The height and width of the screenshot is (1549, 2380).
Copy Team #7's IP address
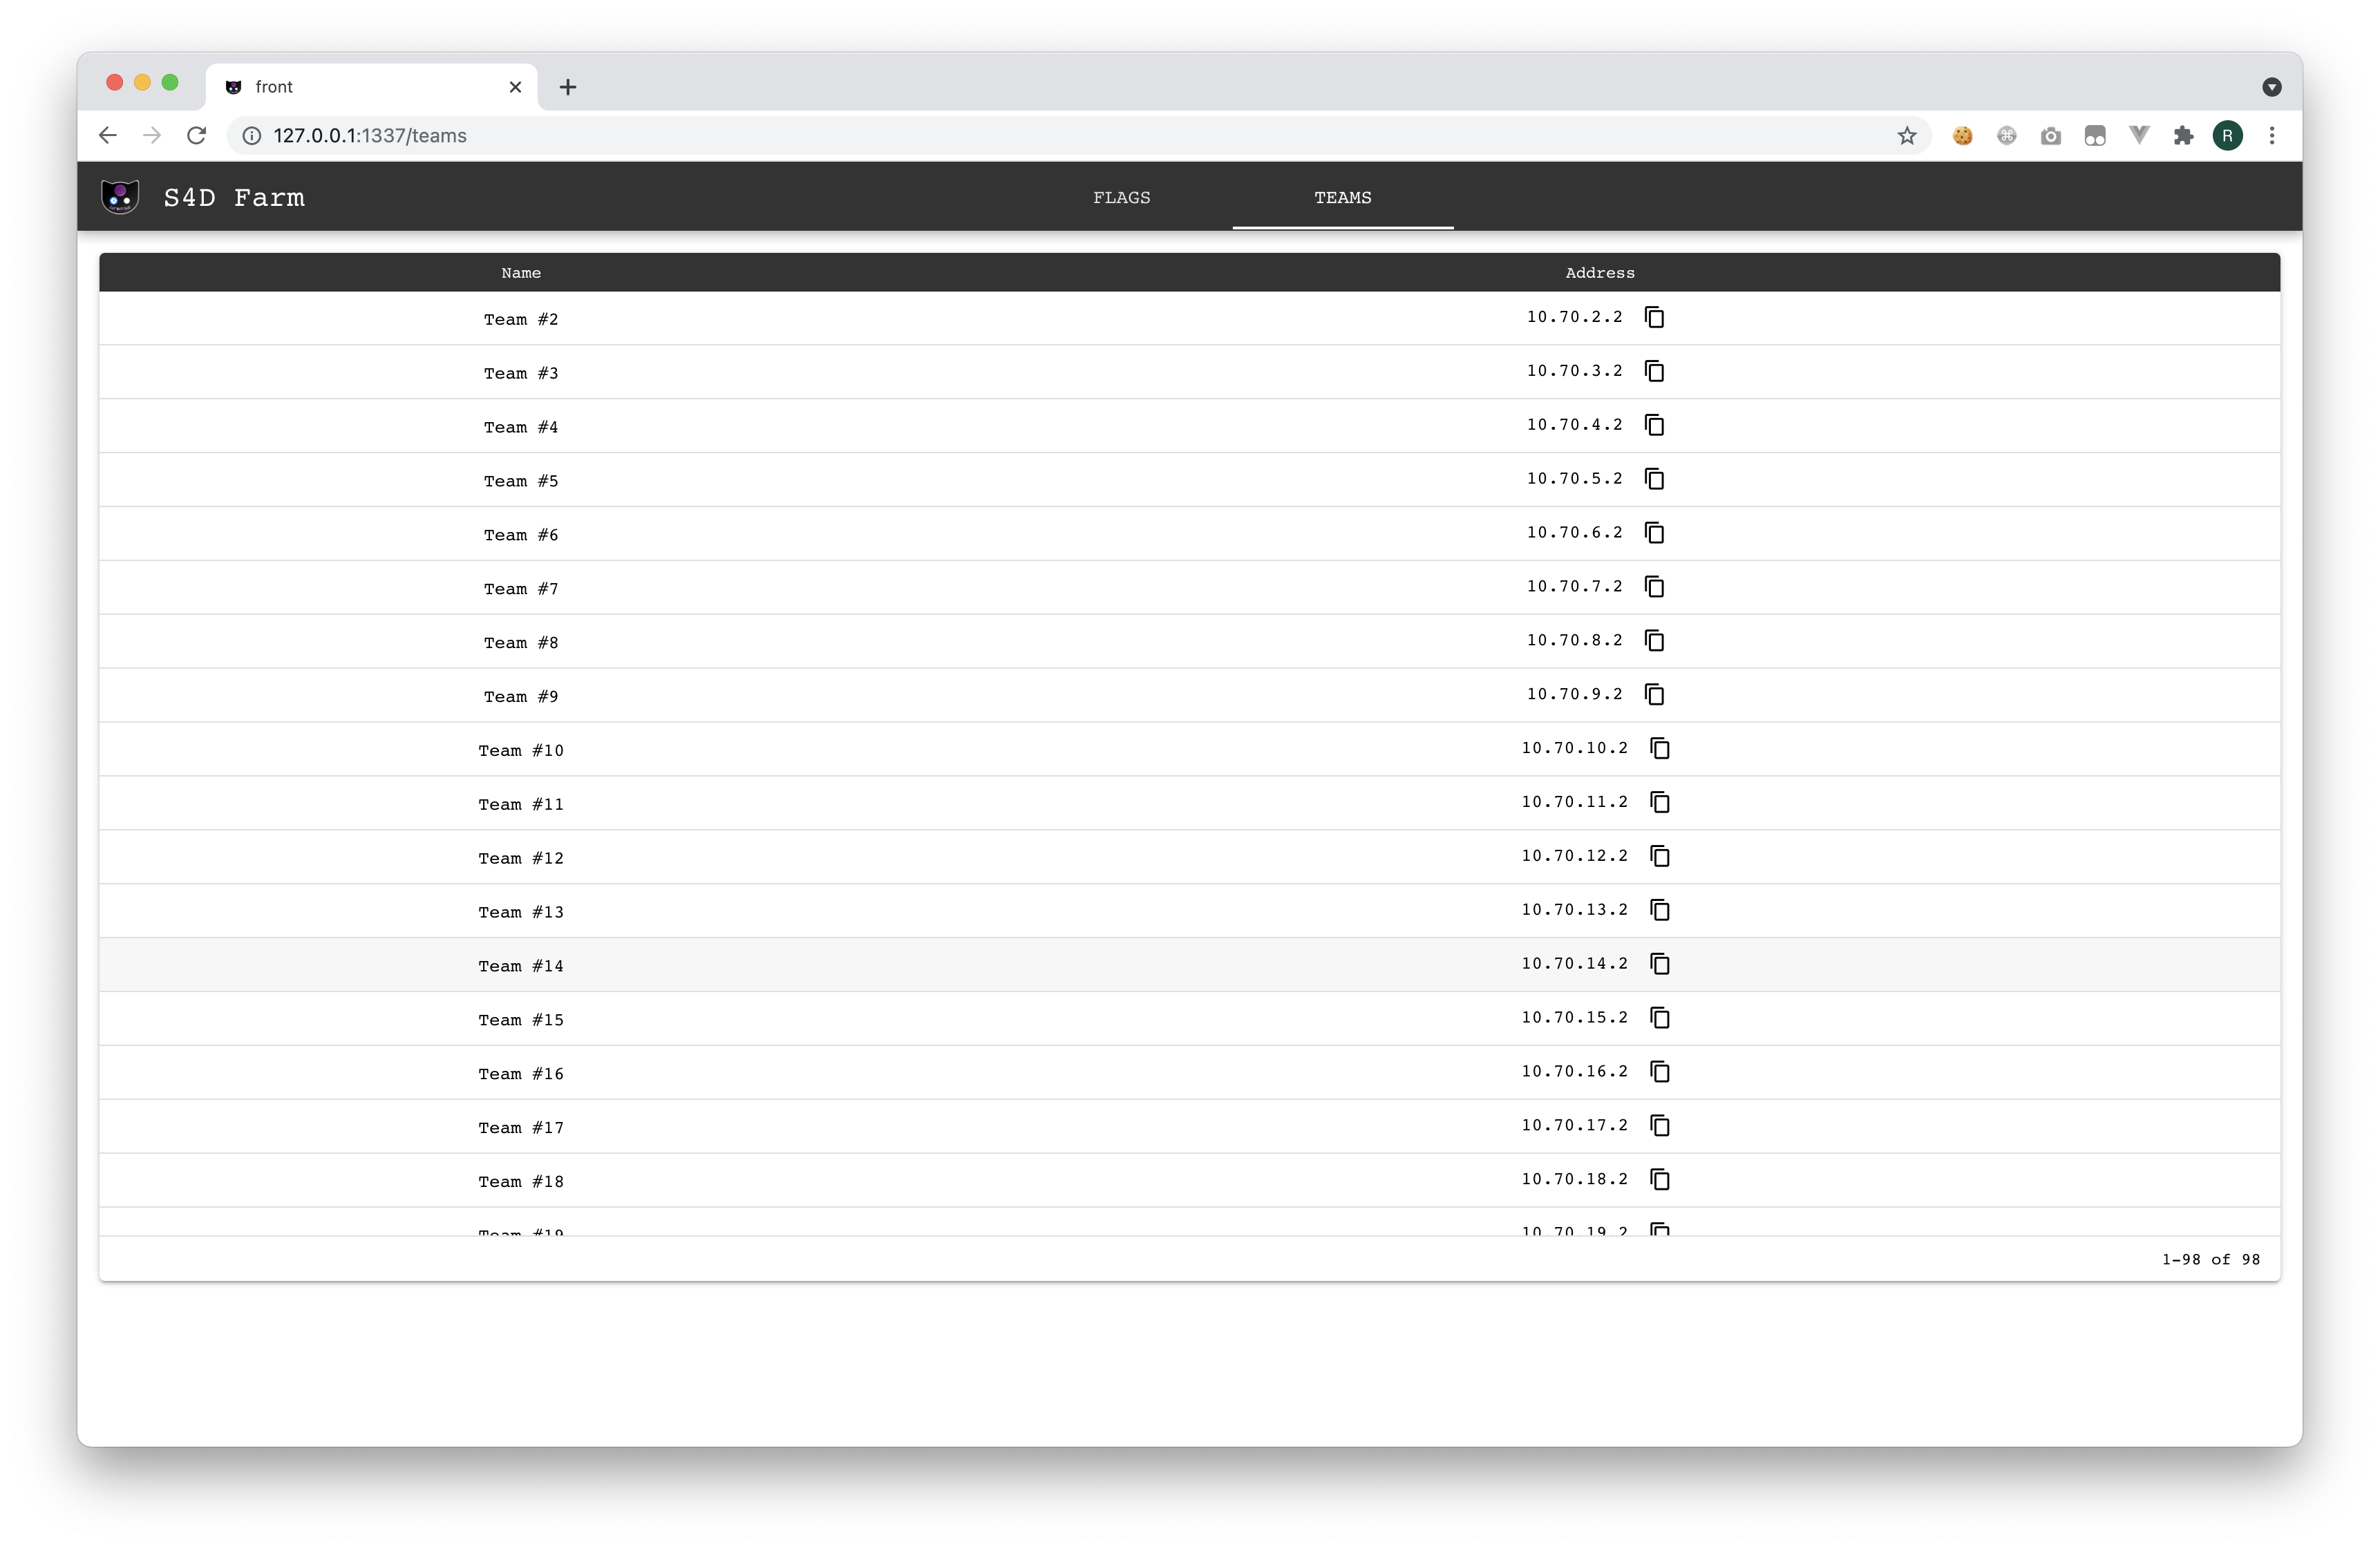click(1654, 587)
